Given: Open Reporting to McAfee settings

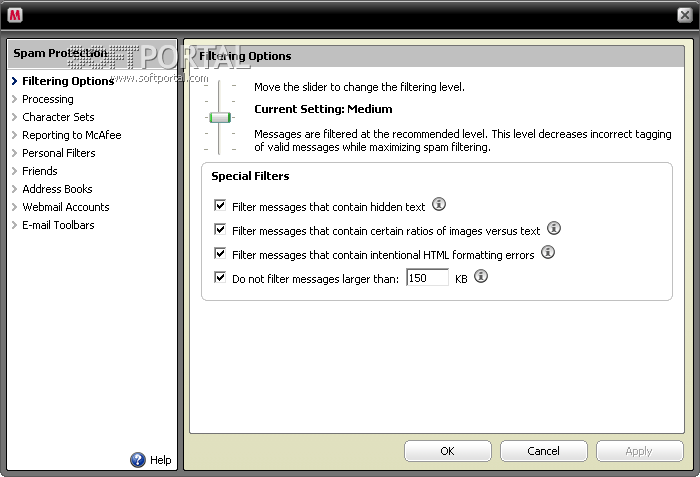Looking at the screenshot, I should click(x=72, y=135).
